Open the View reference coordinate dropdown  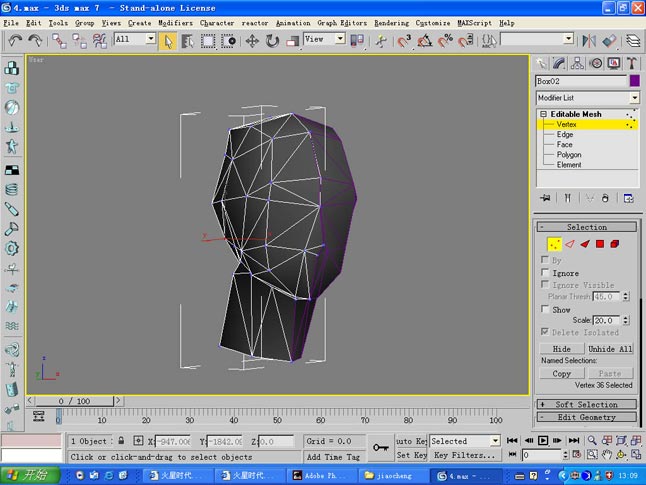coord(340,39)
